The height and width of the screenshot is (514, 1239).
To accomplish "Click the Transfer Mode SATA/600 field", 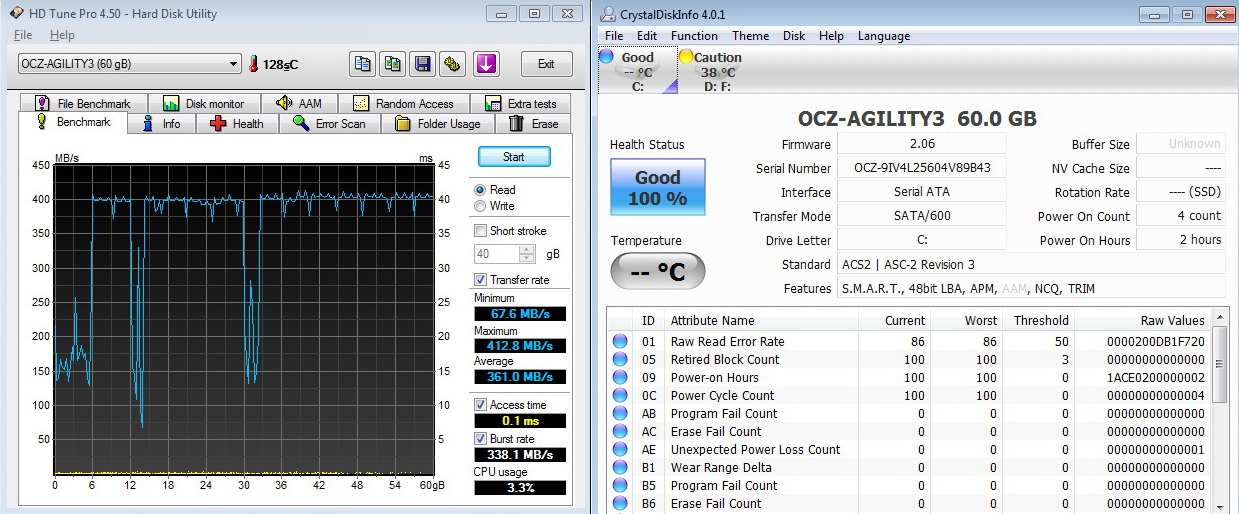I will coord(922,216).
